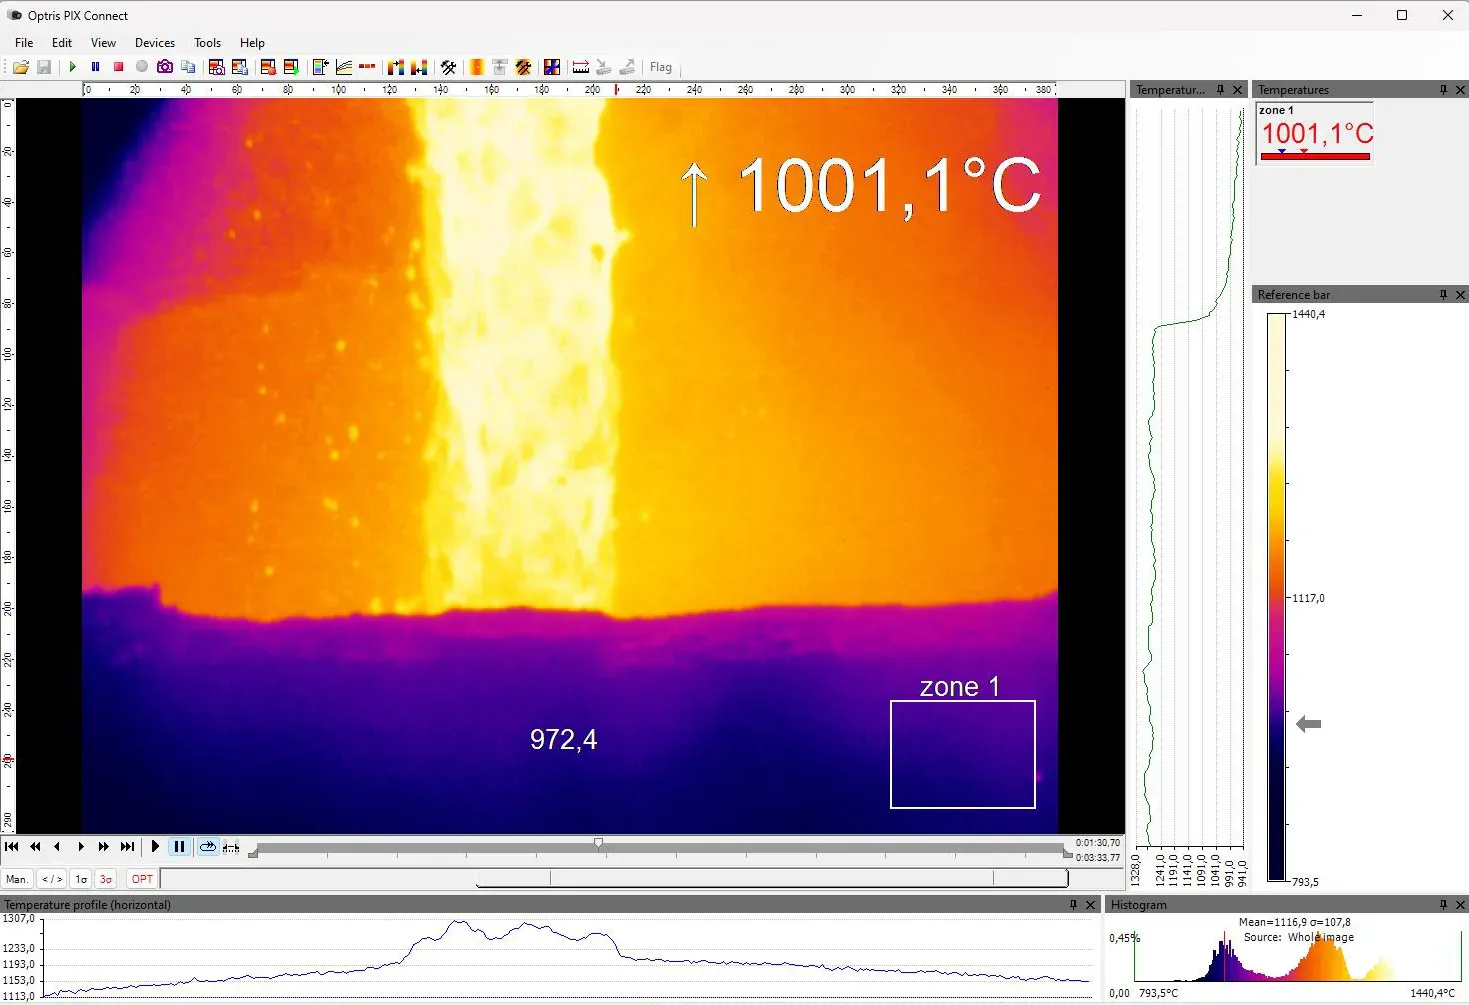Click the open file folder icon
Screen dimensions: 1469x1005
coord(20,67)
